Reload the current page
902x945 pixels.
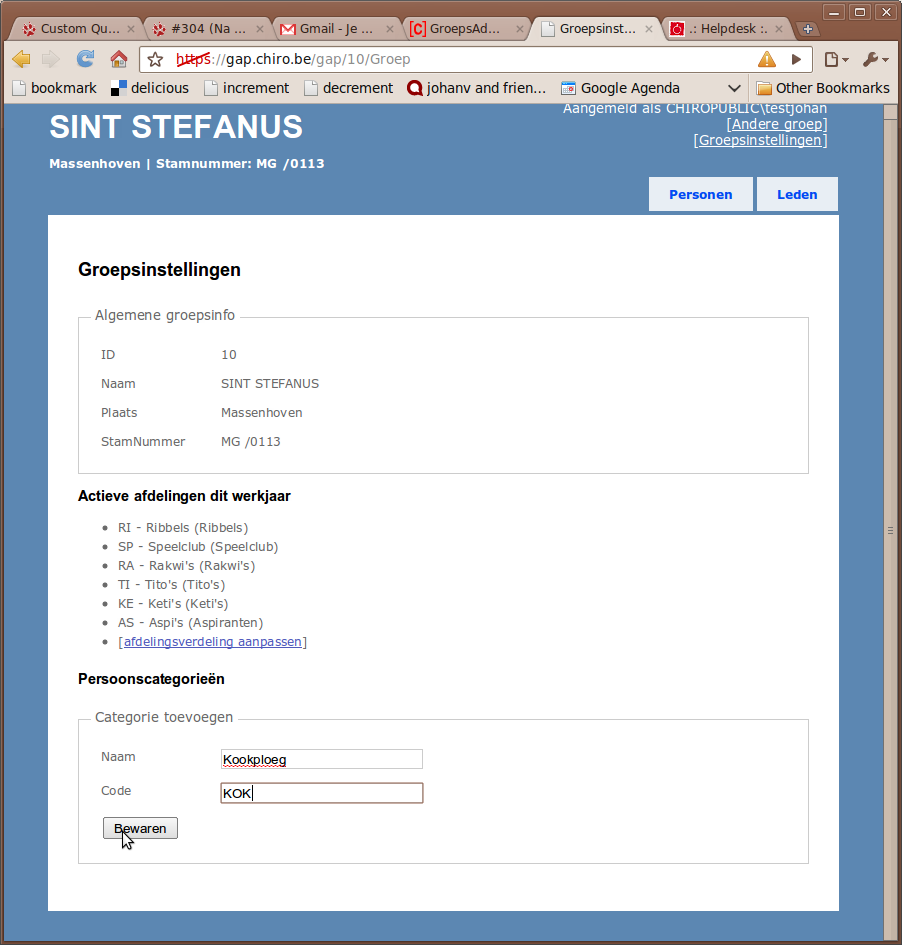[85, 58]
